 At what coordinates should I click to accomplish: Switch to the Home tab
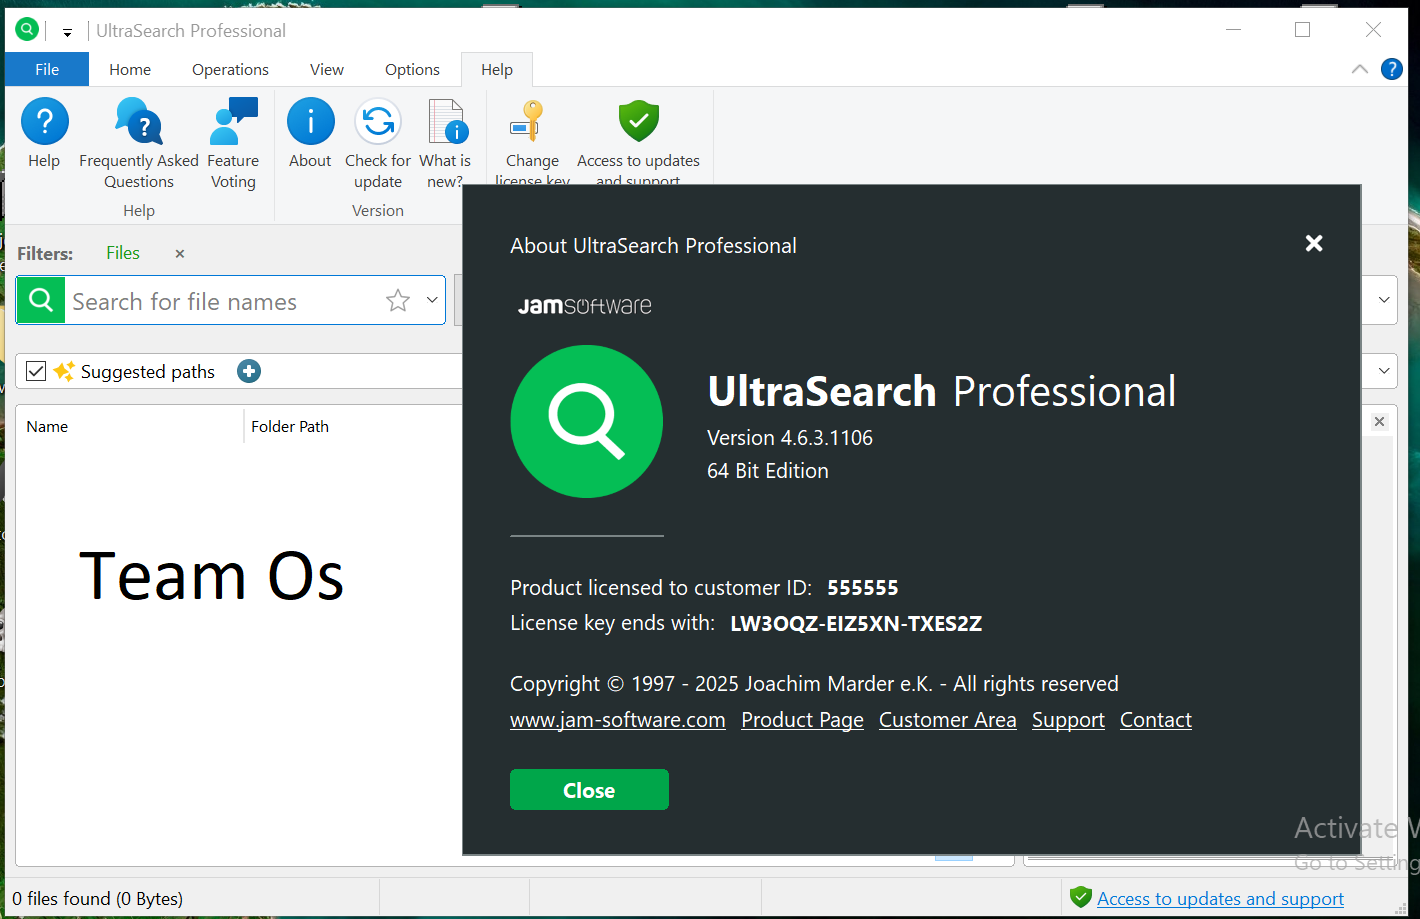[x=130, y=69]
